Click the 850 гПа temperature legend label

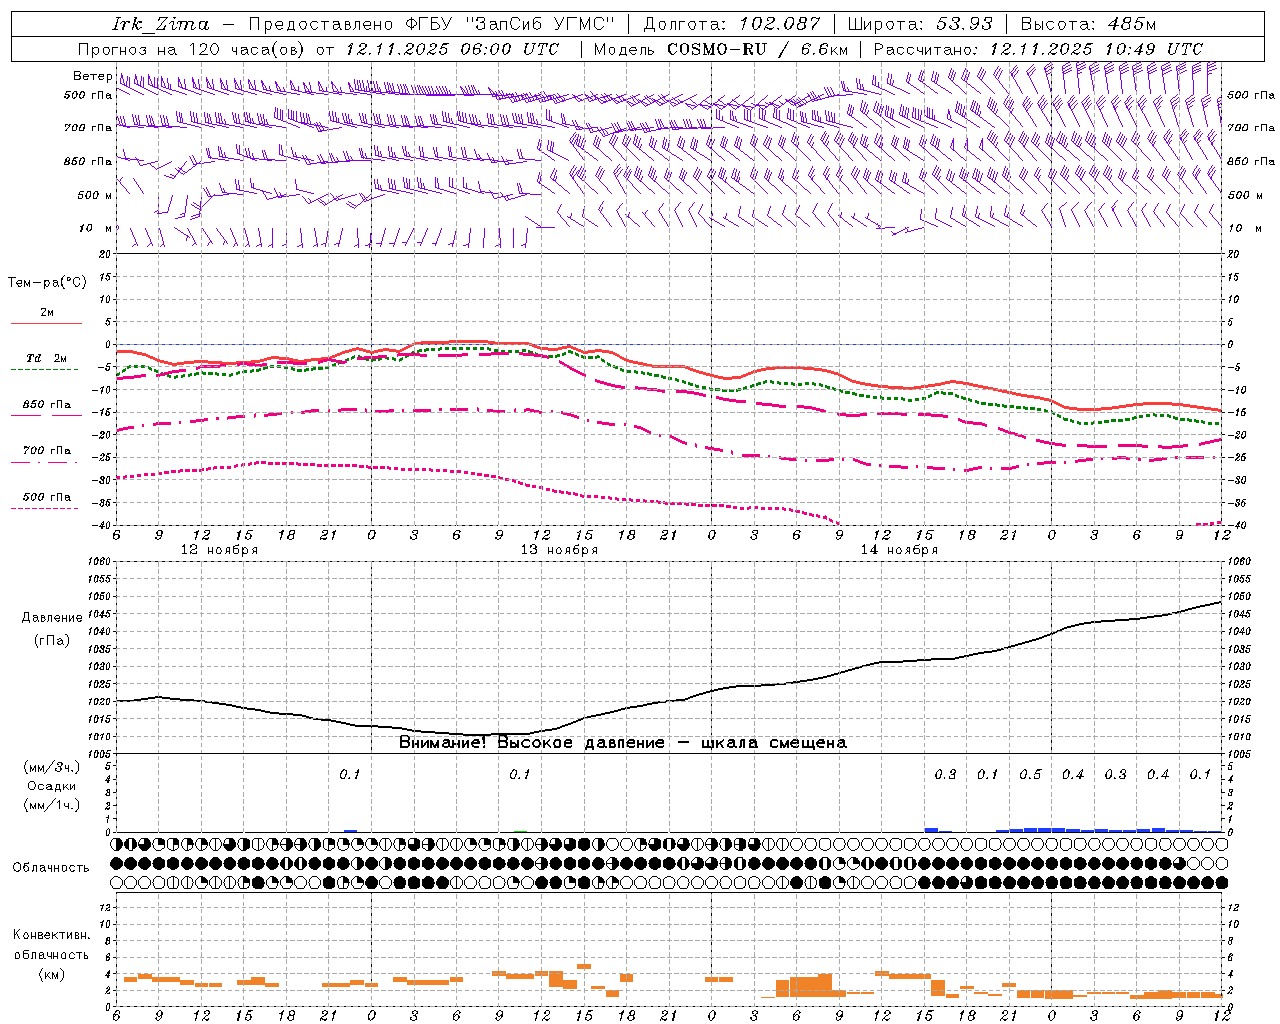pyautogui.click(x=47, y=405)
